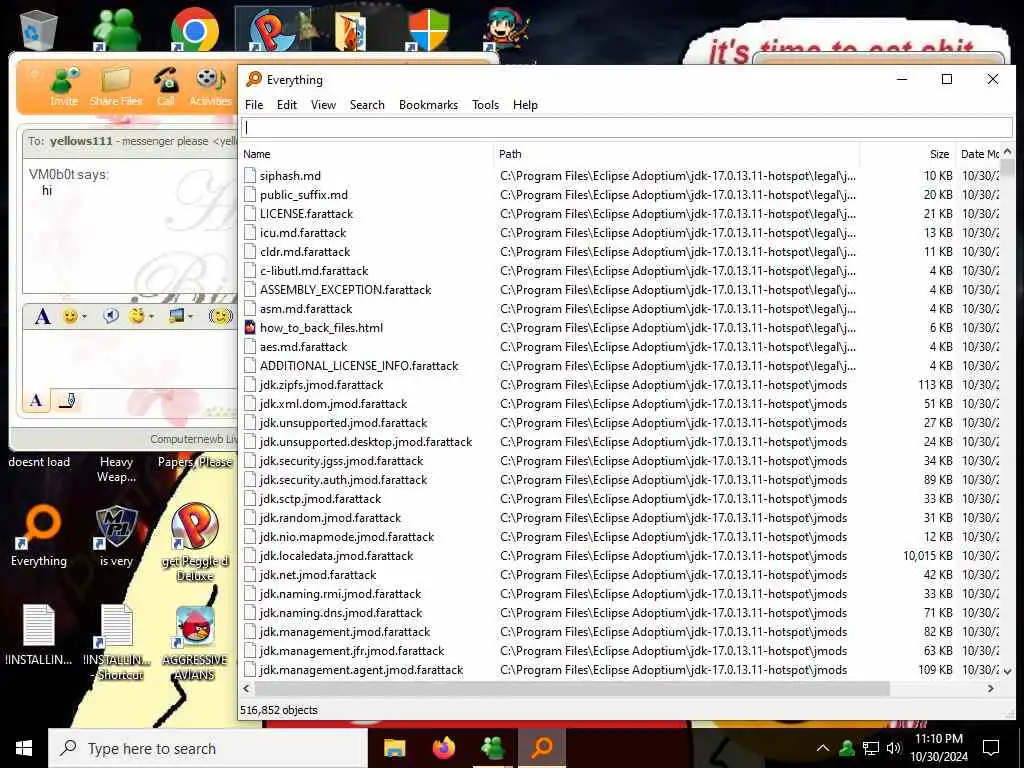Click Invite icon in messenger window
This screenshot has width=1024, height=768.
64,86
